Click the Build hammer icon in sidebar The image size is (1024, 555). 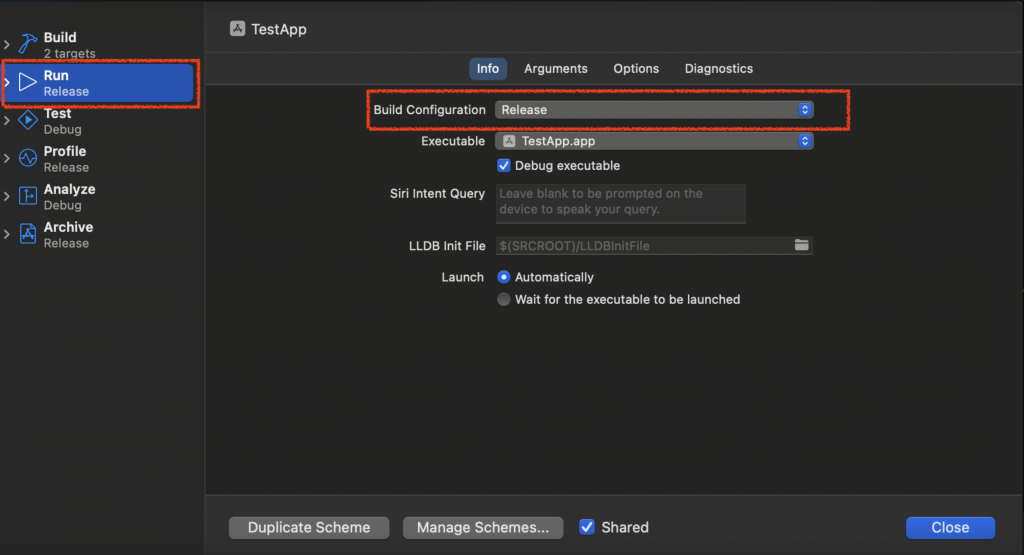27,45
